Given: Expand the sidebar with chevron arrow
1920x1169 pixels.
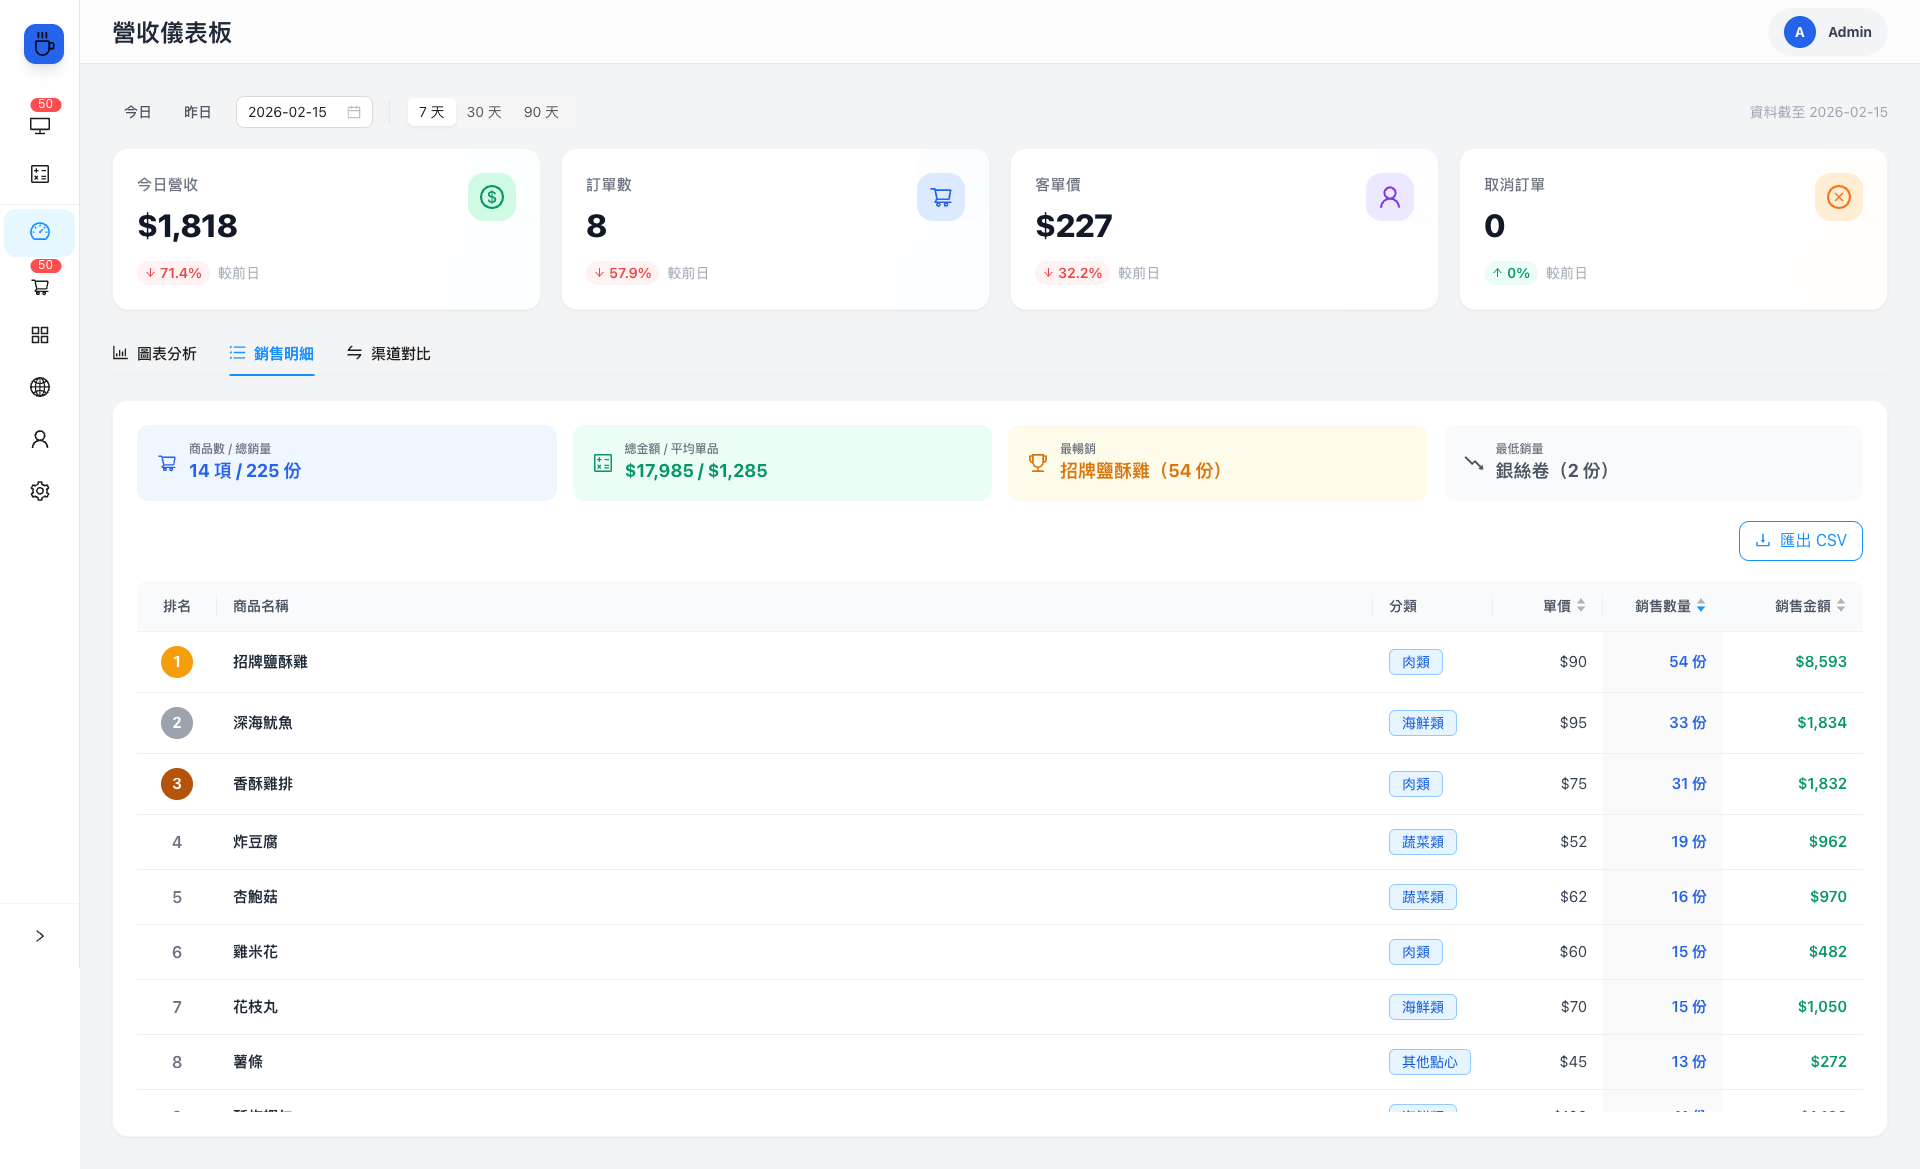Looking at the screenshot, I should click(40, 936).
